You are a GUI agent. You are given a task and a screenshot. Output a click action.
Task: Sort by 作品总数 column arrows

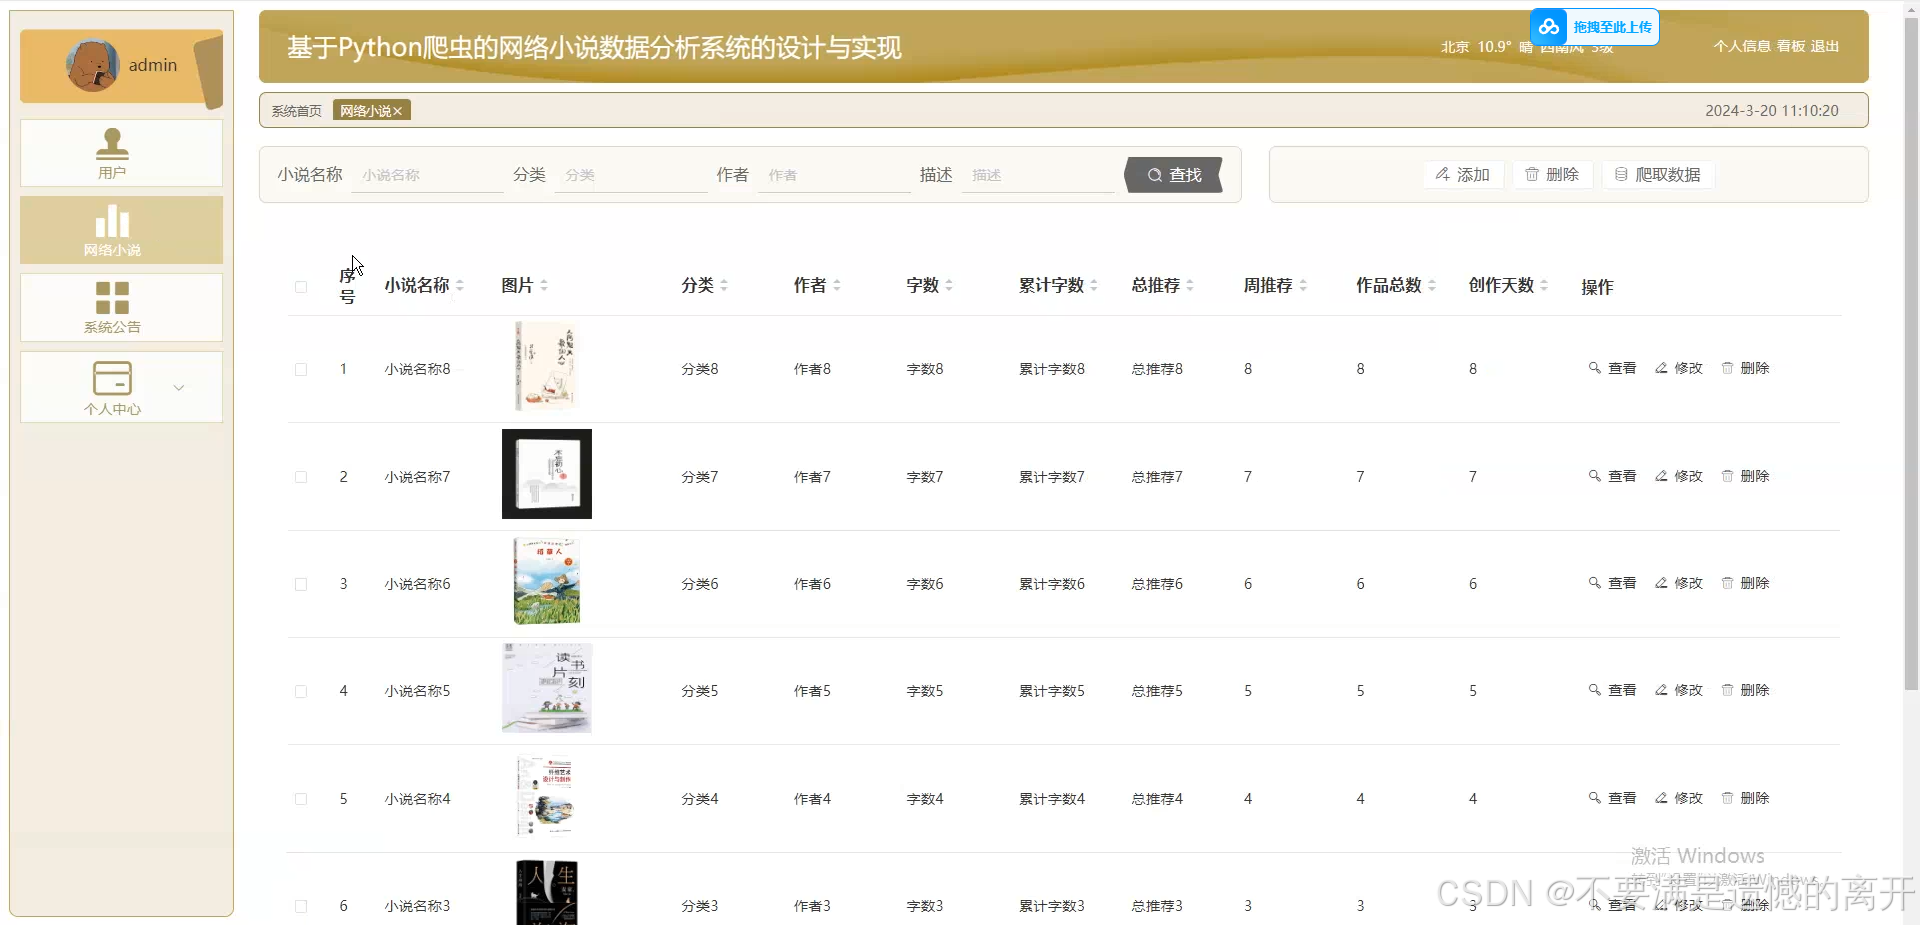[x=1432, y=286]
